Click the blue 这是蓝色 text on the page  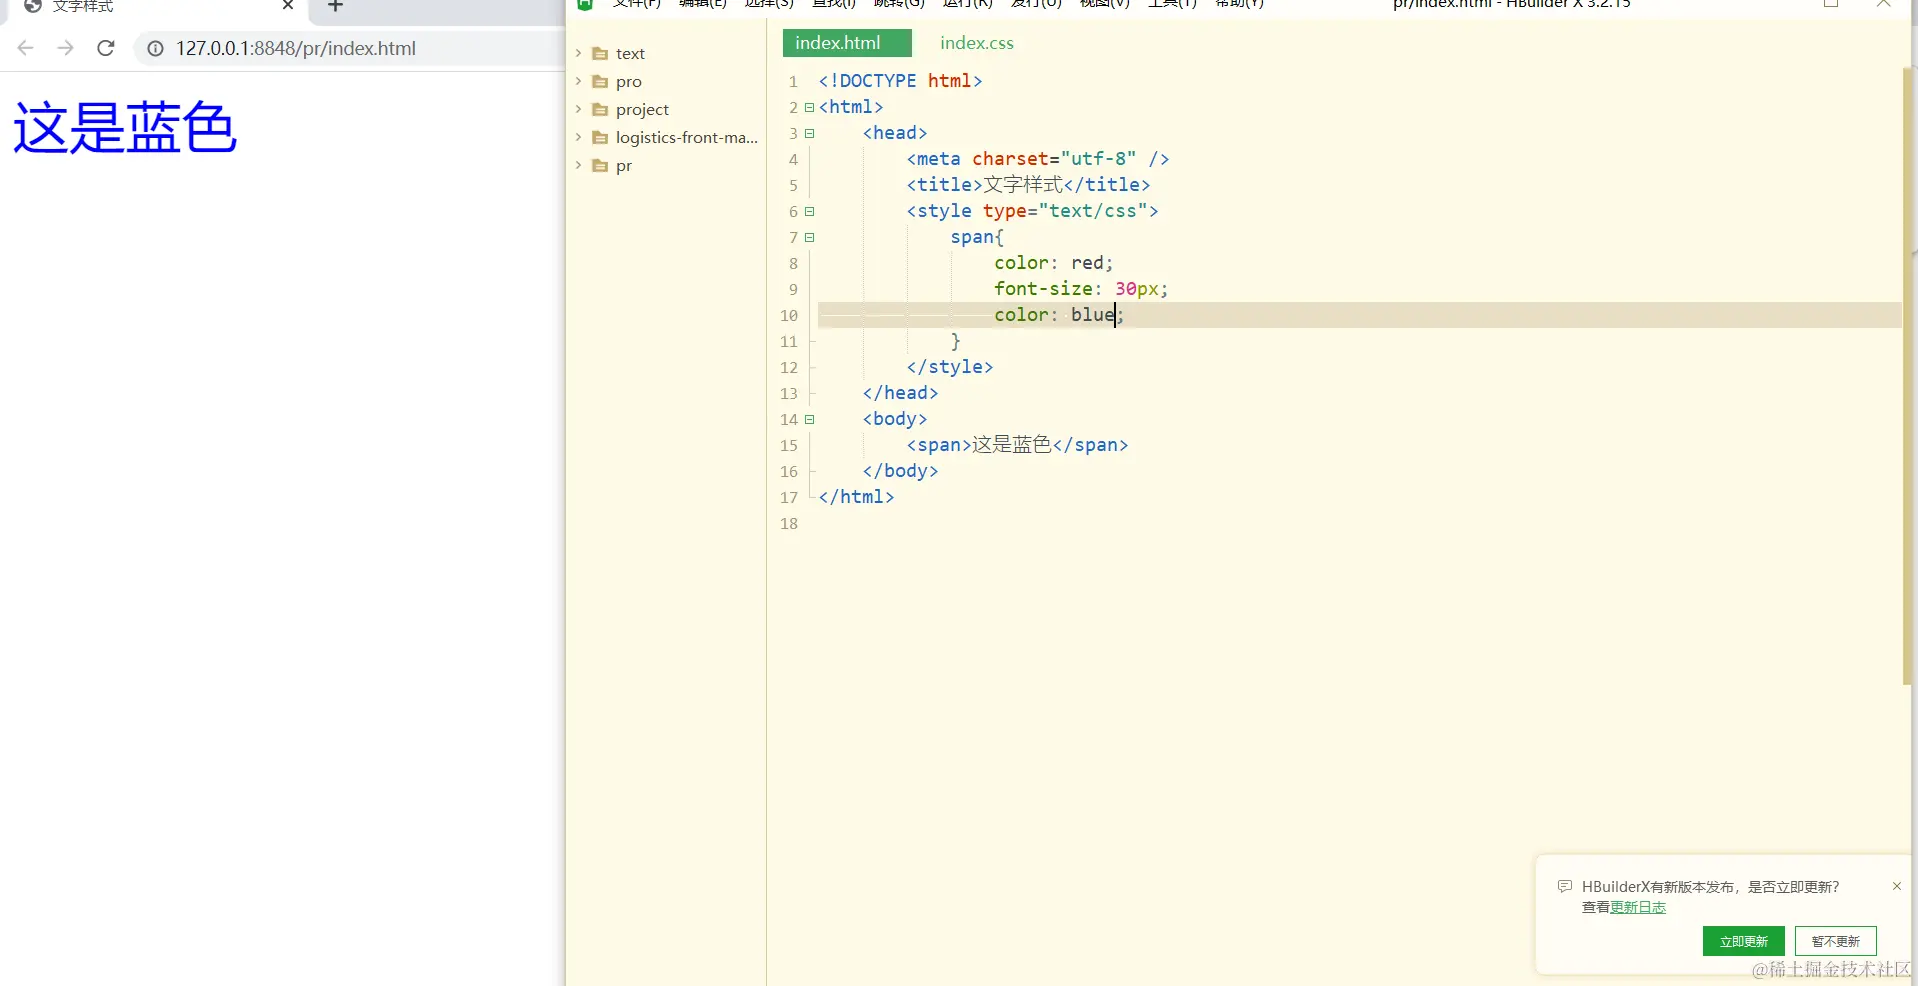pyautogui.click(x=125, y=128)
